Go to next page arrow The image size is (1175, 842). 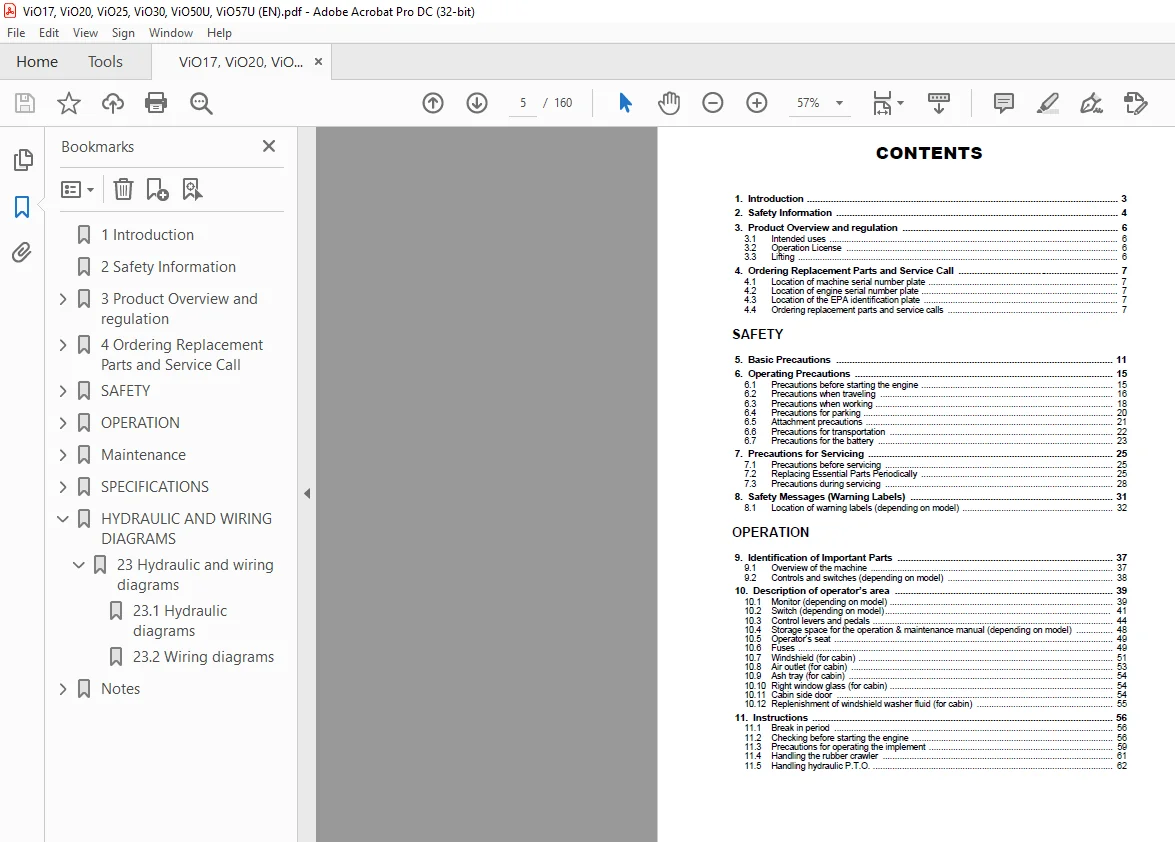477,103
